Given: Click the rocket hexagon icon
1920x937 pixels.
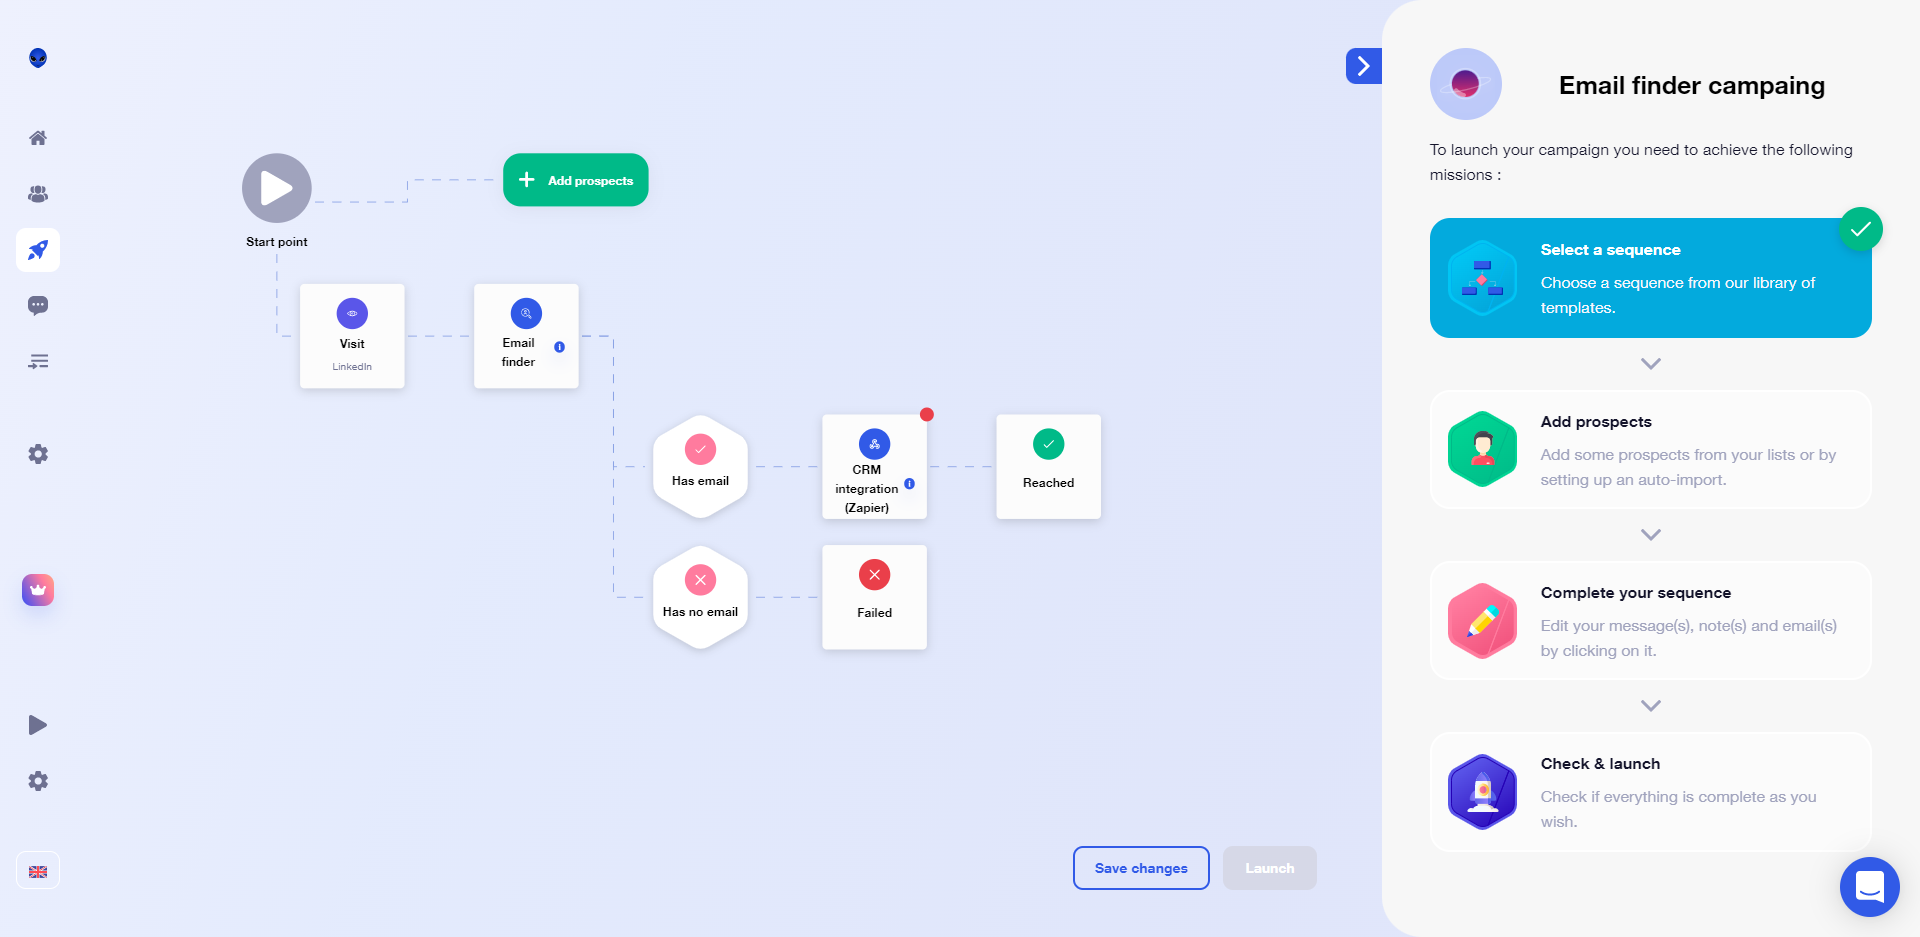Looking at the screenshot, I should [1483, 792].
